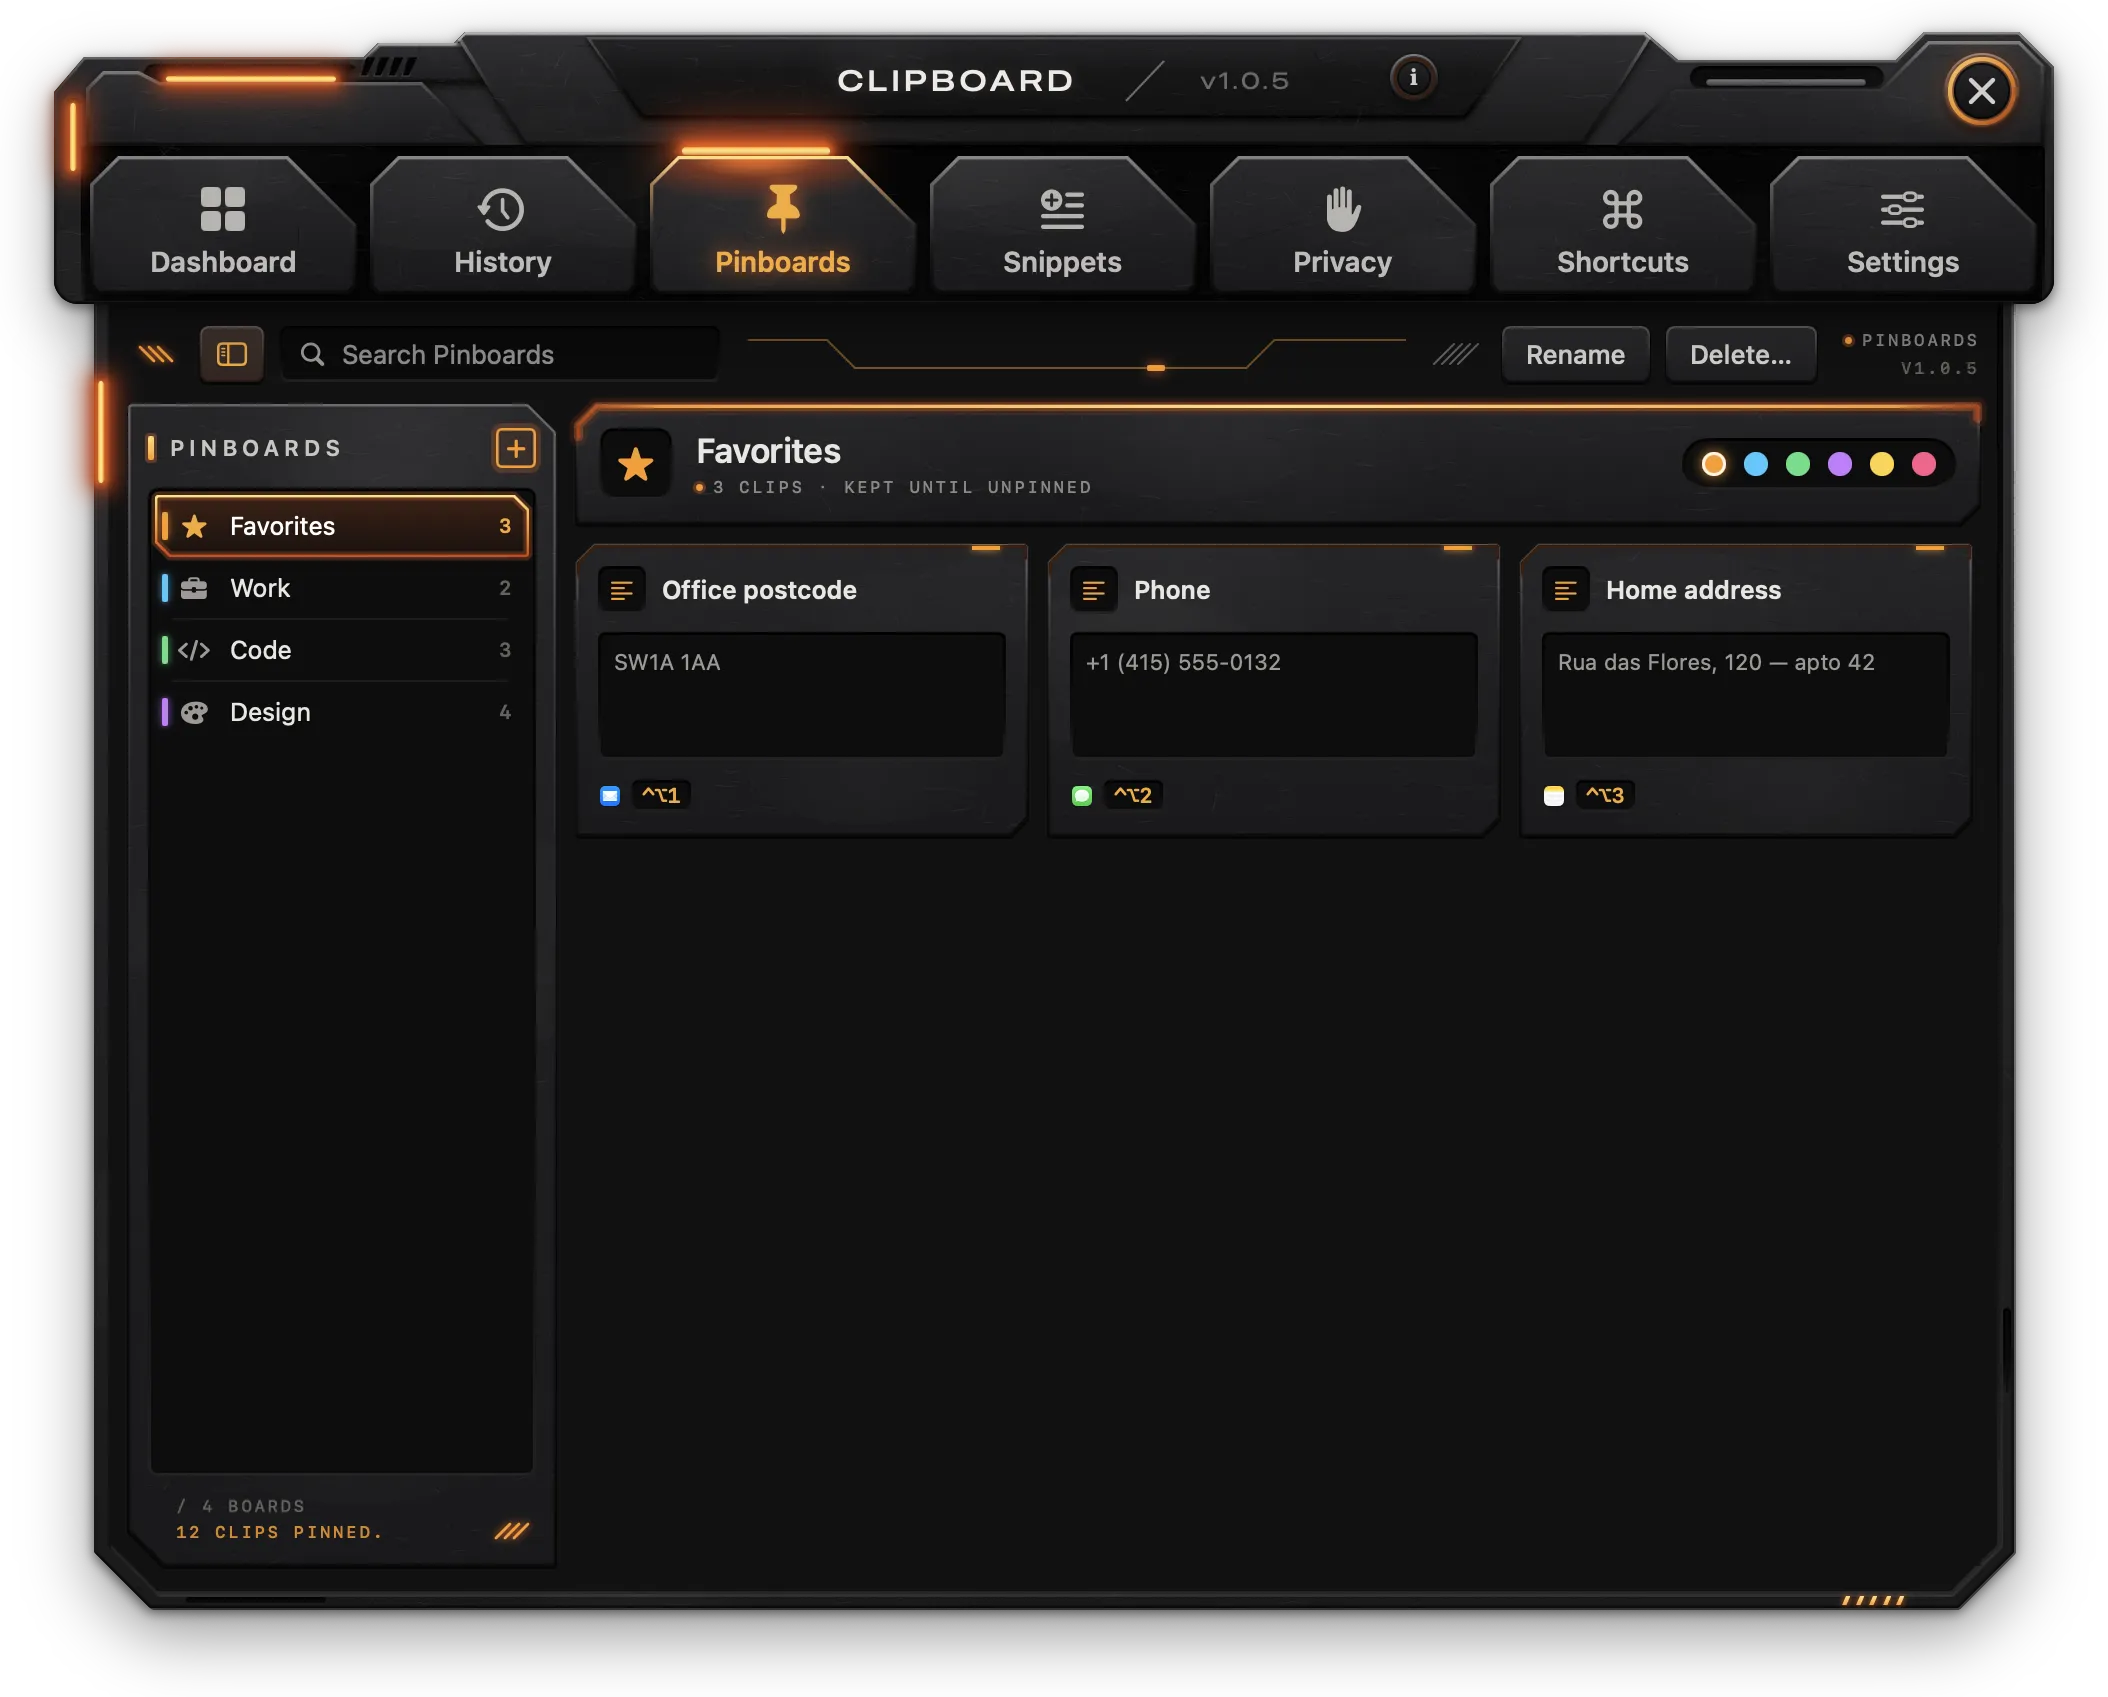Open the Dashboard tab

coord(223,226)
